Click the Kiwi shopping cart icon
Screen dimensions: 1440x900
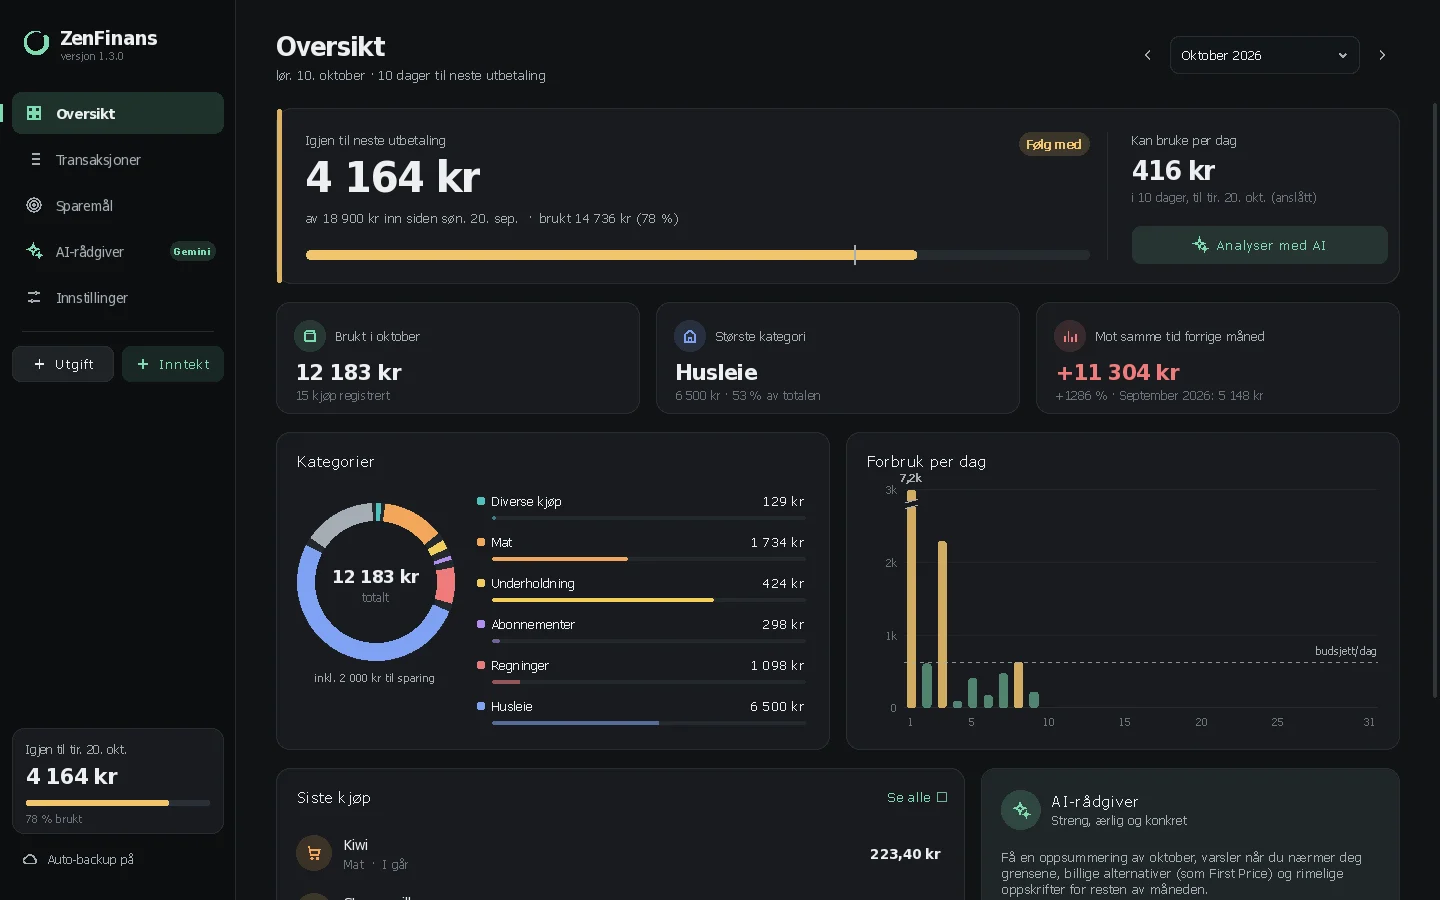click(314, 853)
